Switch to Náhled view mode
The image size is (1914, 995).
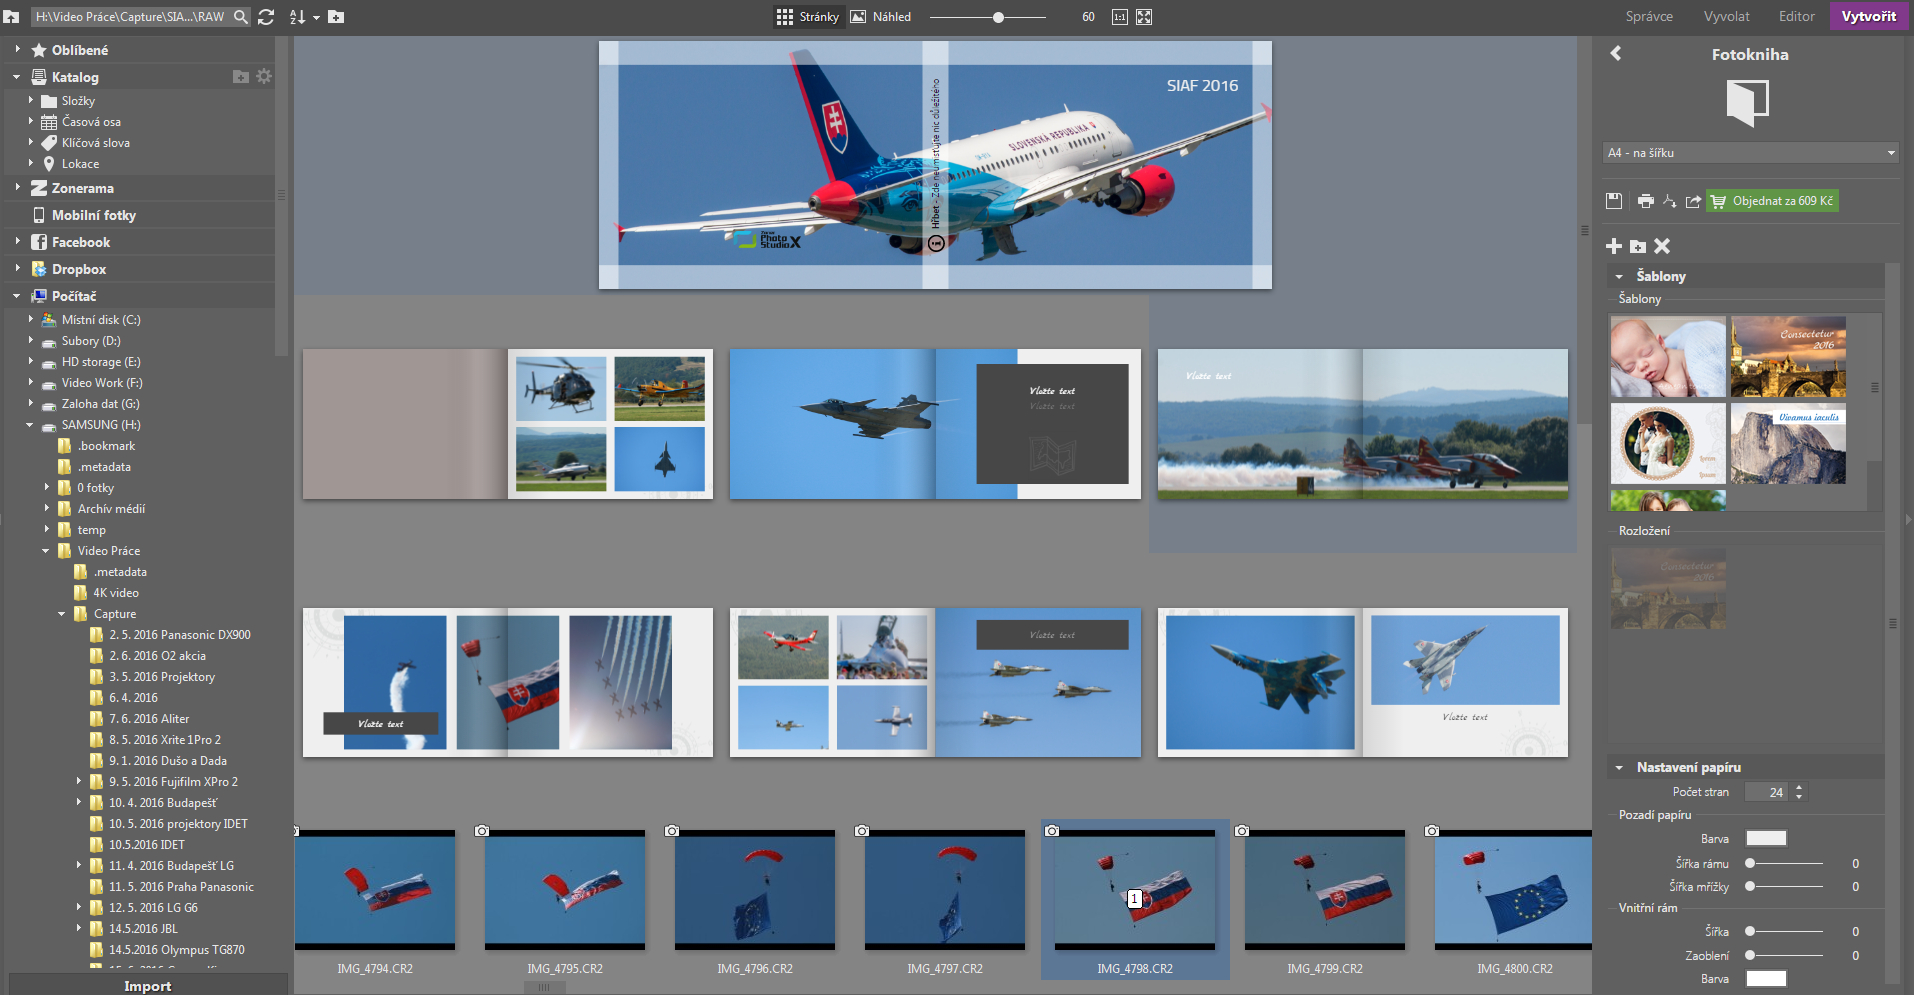881,17
